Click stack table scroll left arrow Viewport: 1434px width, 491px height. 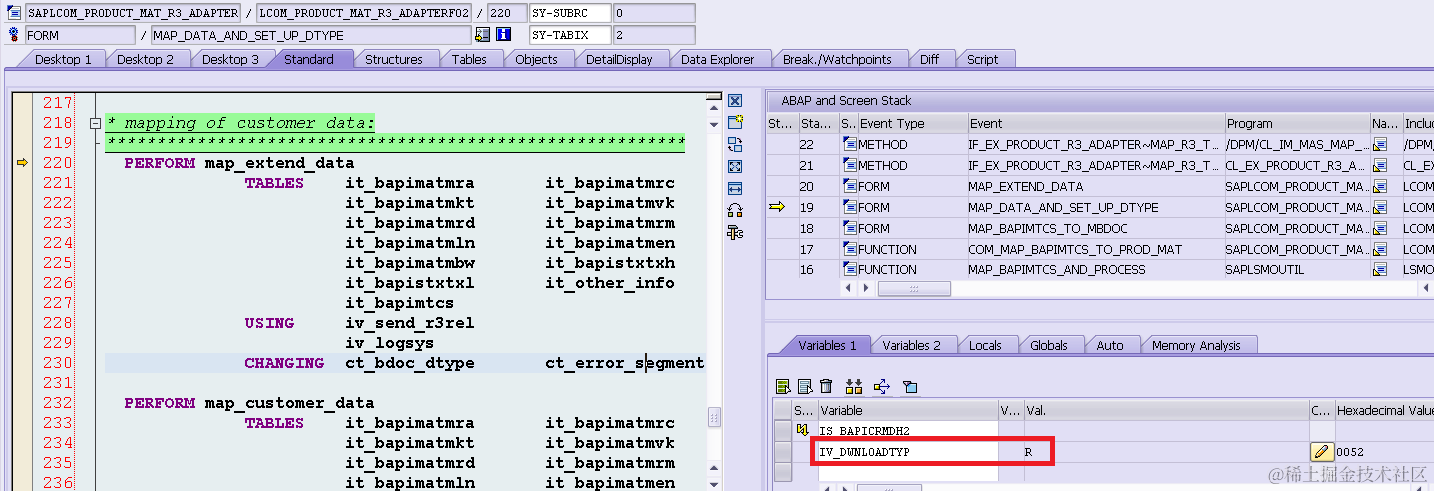(x=850, y=289)
